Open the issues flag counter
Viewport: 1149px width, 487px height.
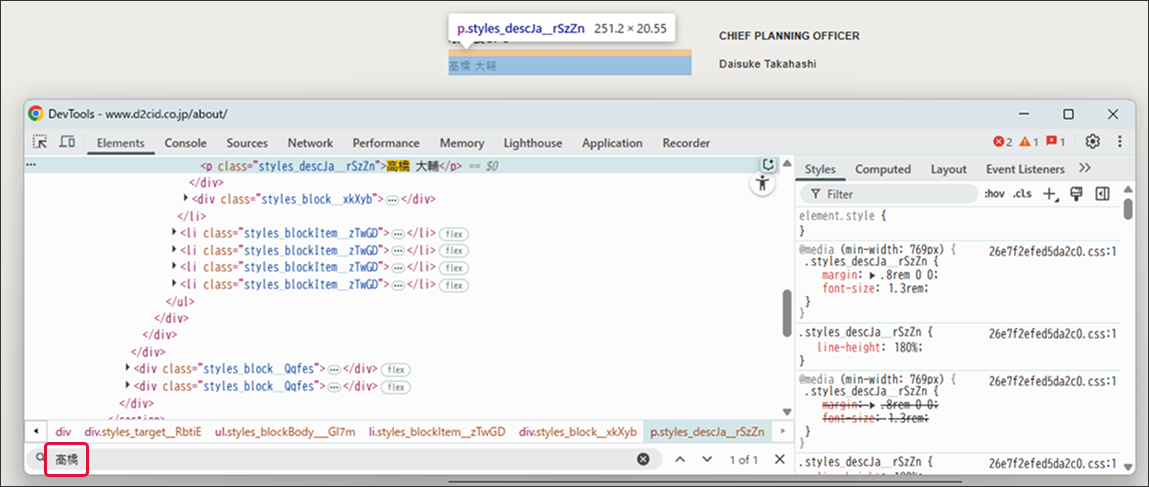[x=1055, y=142]
